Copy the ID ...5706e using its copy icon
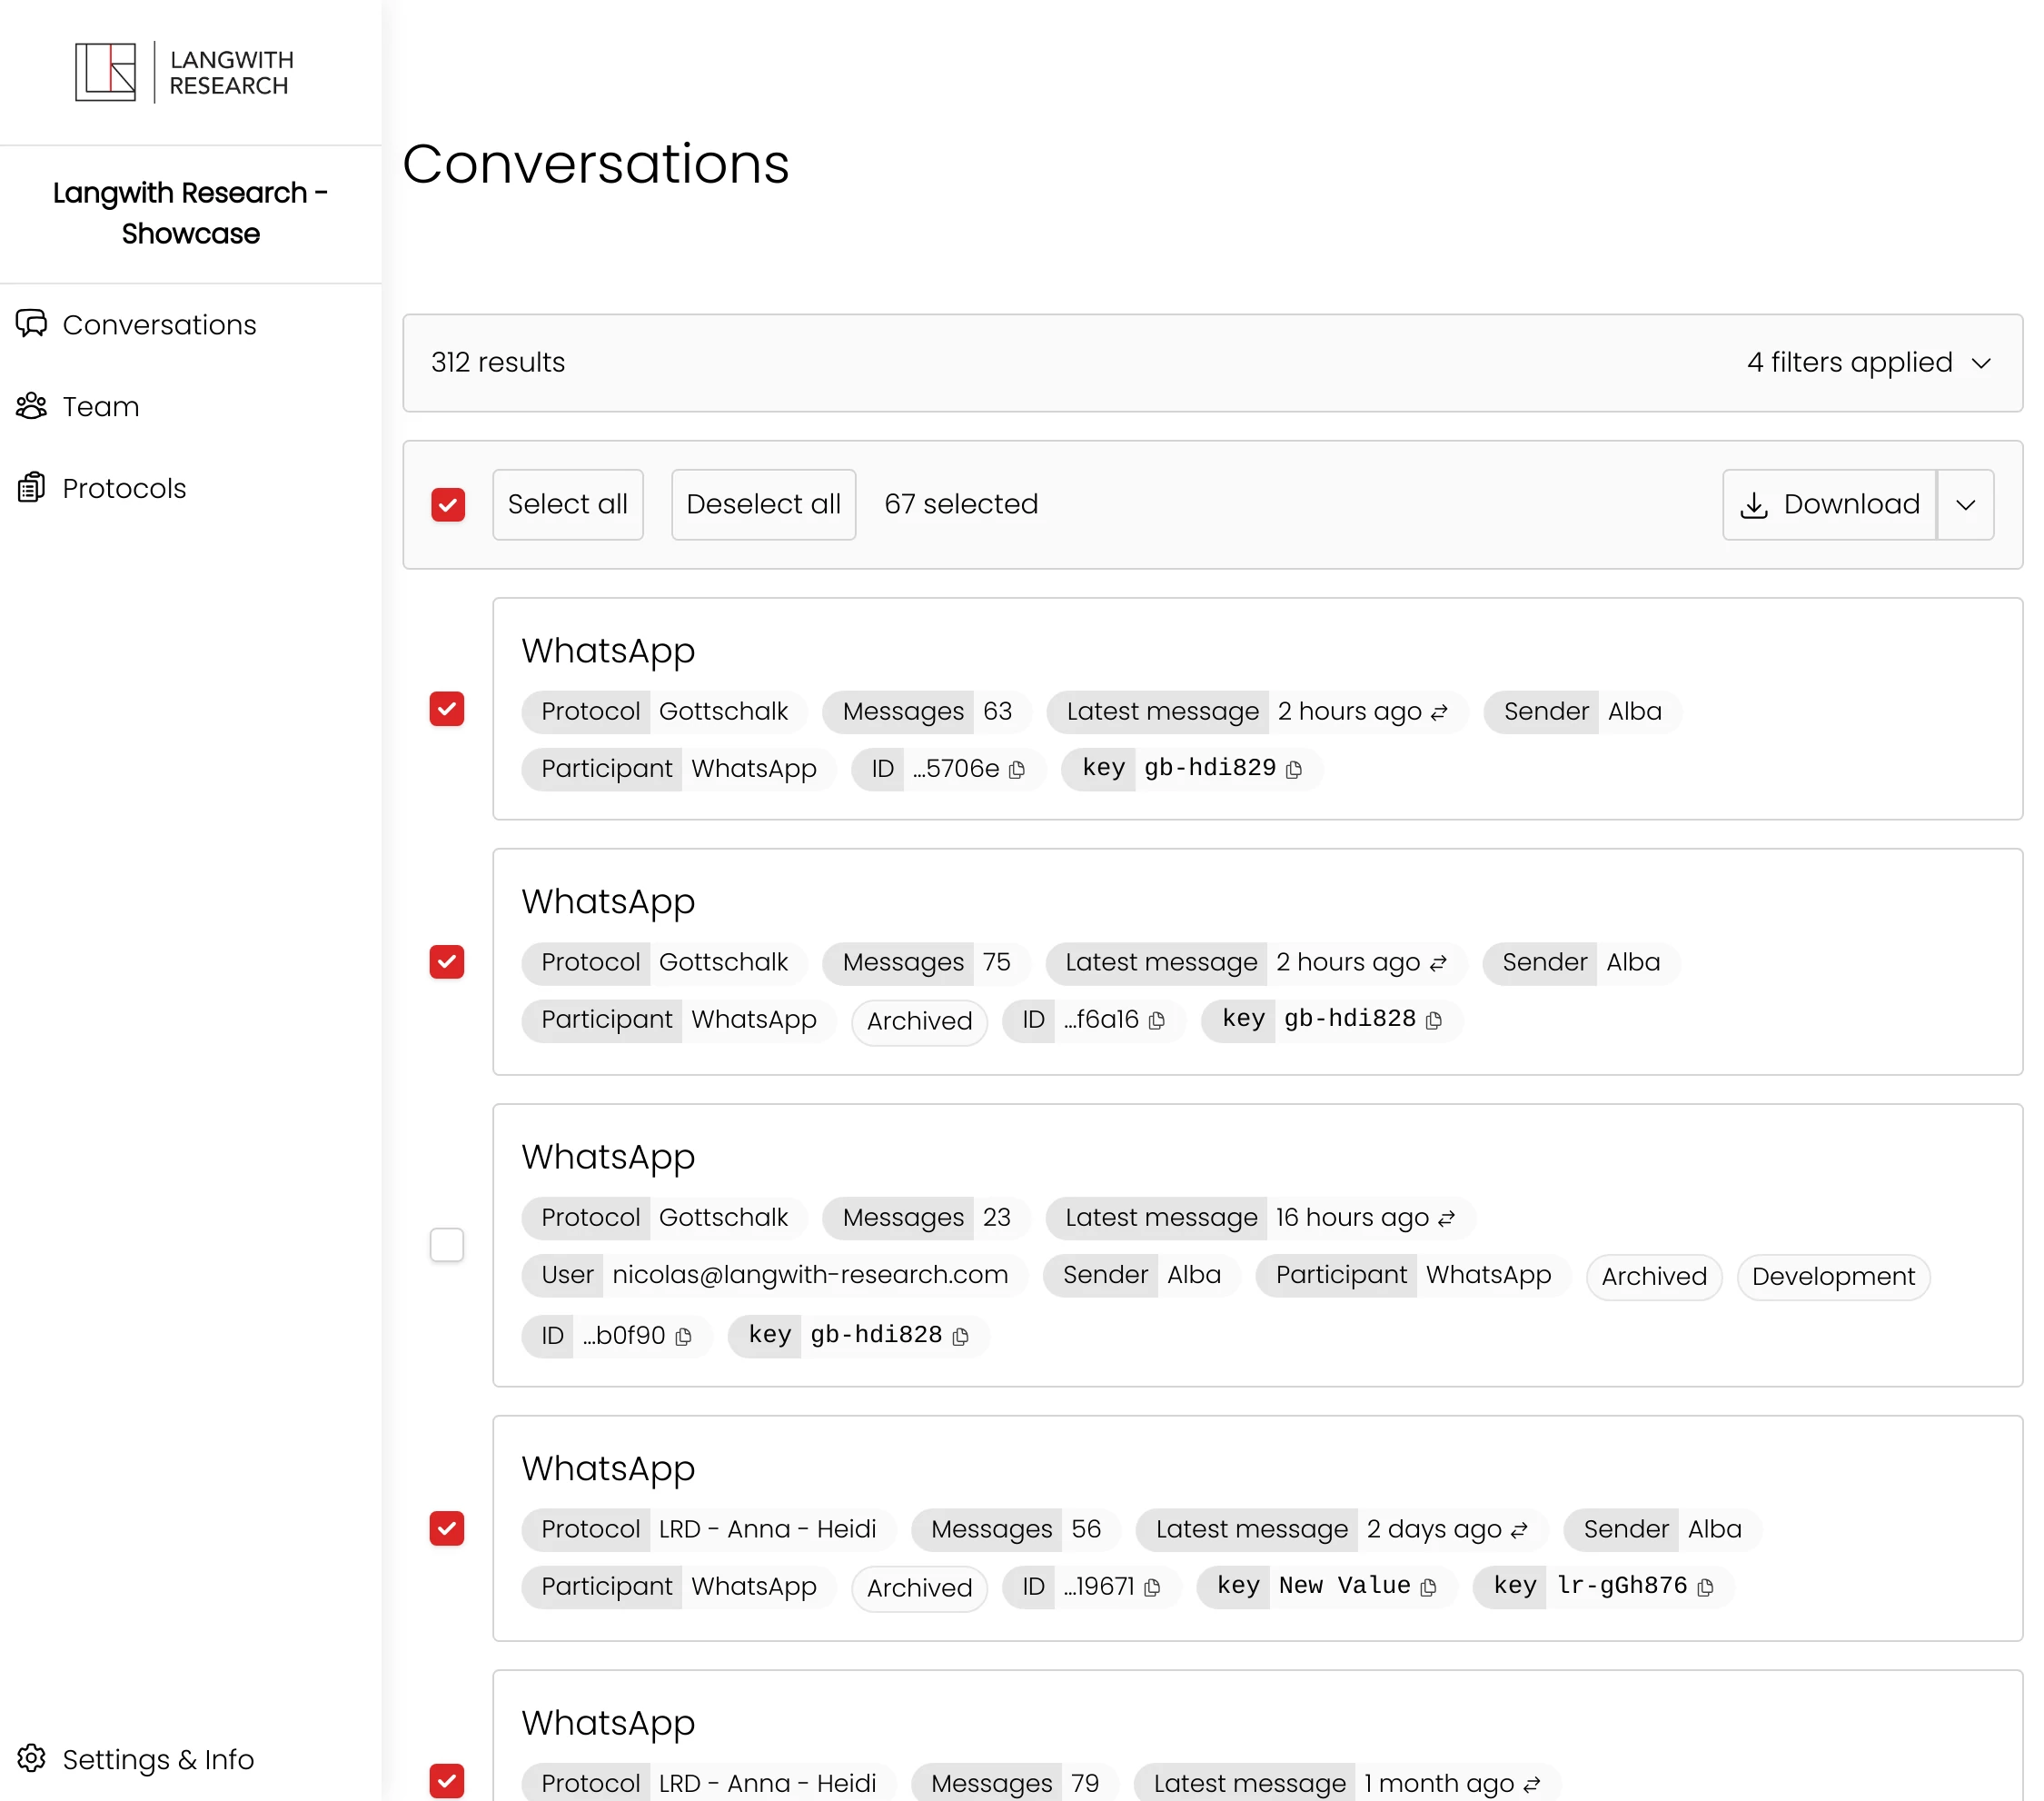 point(1018,769)
